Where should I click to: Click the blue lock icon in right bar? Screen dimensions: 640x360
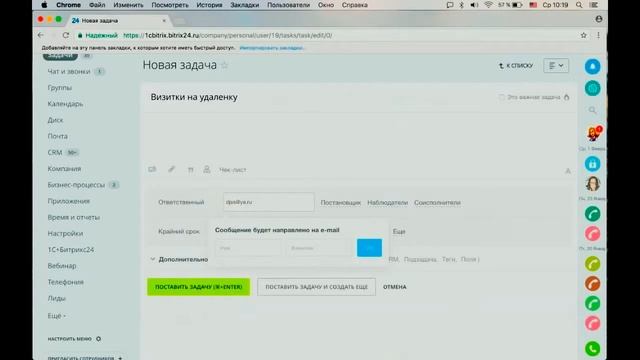click(592, 164)
